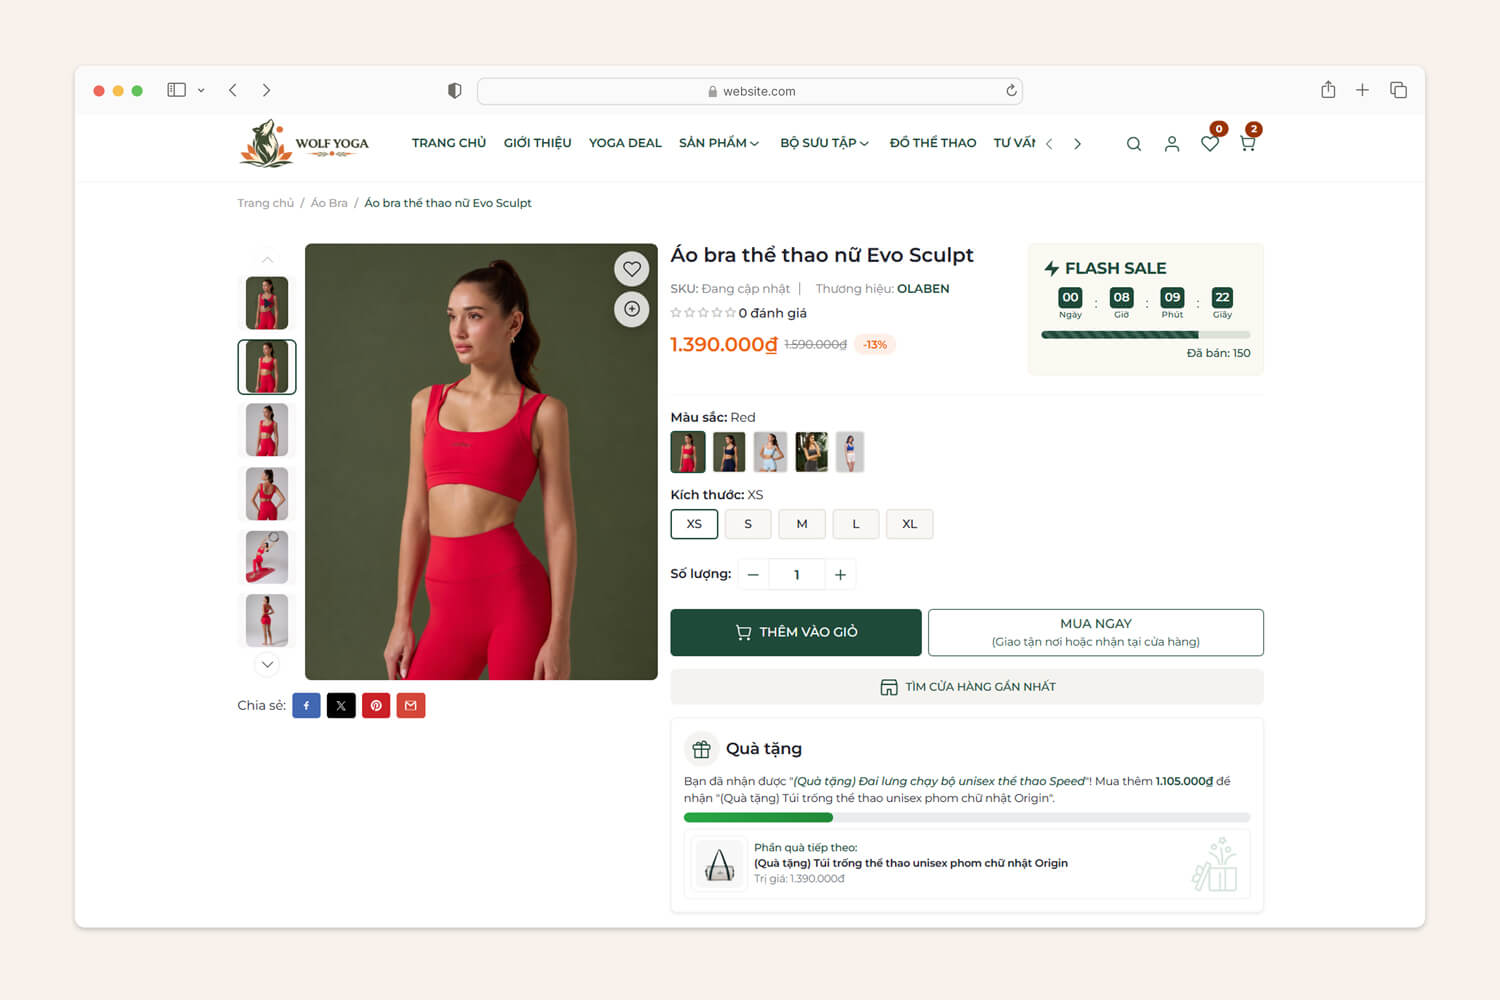The height and width of the screenshot is (1000, 1500).
Task: Open browser sidebar dropdown arrow
Action: pos(201,90)
